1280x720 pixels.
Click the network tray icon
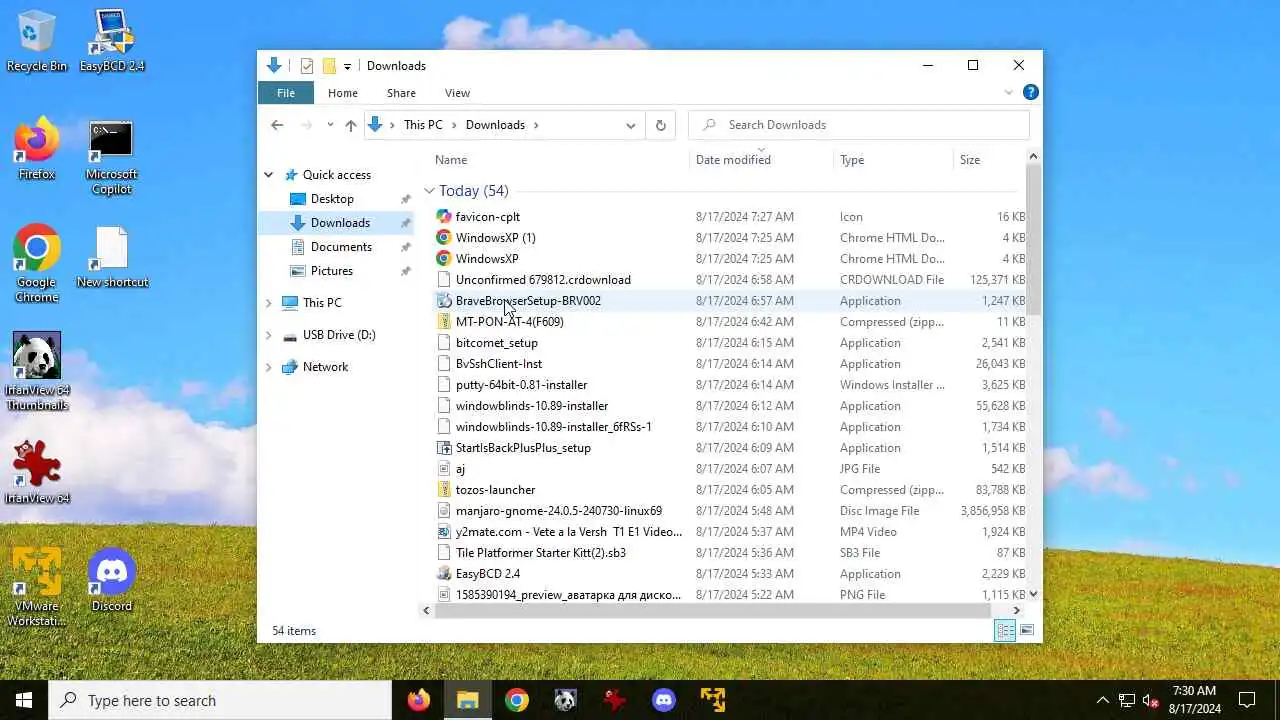click(x=1126, y=700)
